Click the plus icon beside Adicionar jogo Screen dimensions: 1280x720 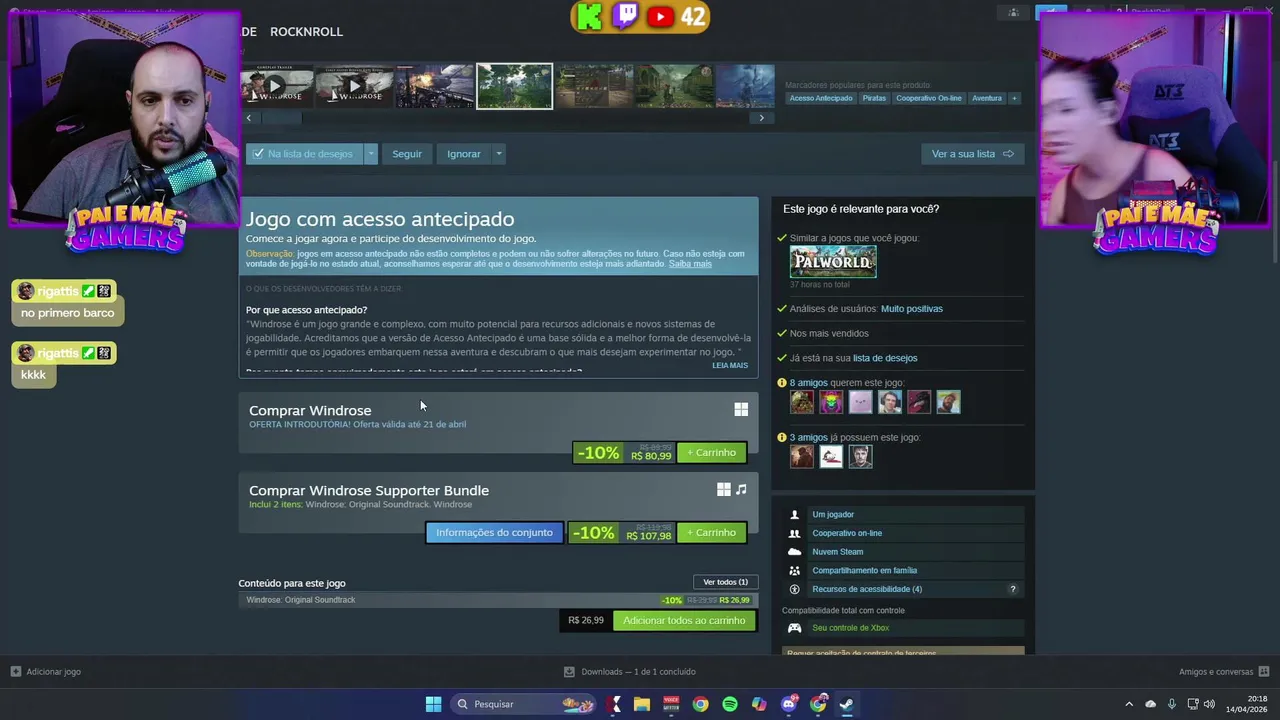click(x=15, y=672)
